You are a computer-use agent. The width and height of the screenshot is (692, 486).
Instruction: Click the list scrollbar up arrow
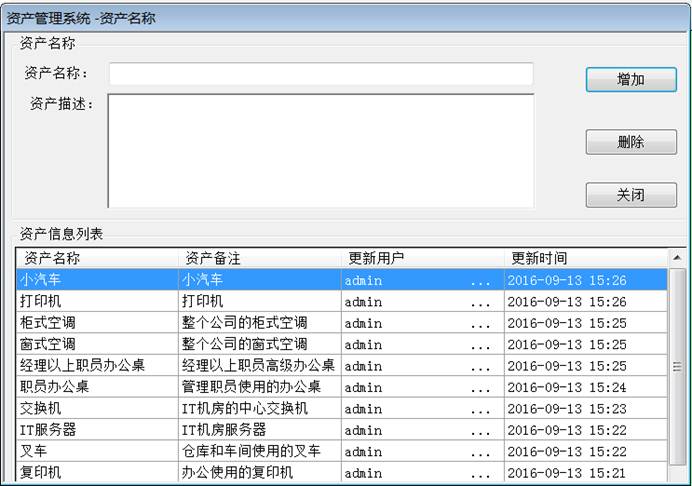677,258
